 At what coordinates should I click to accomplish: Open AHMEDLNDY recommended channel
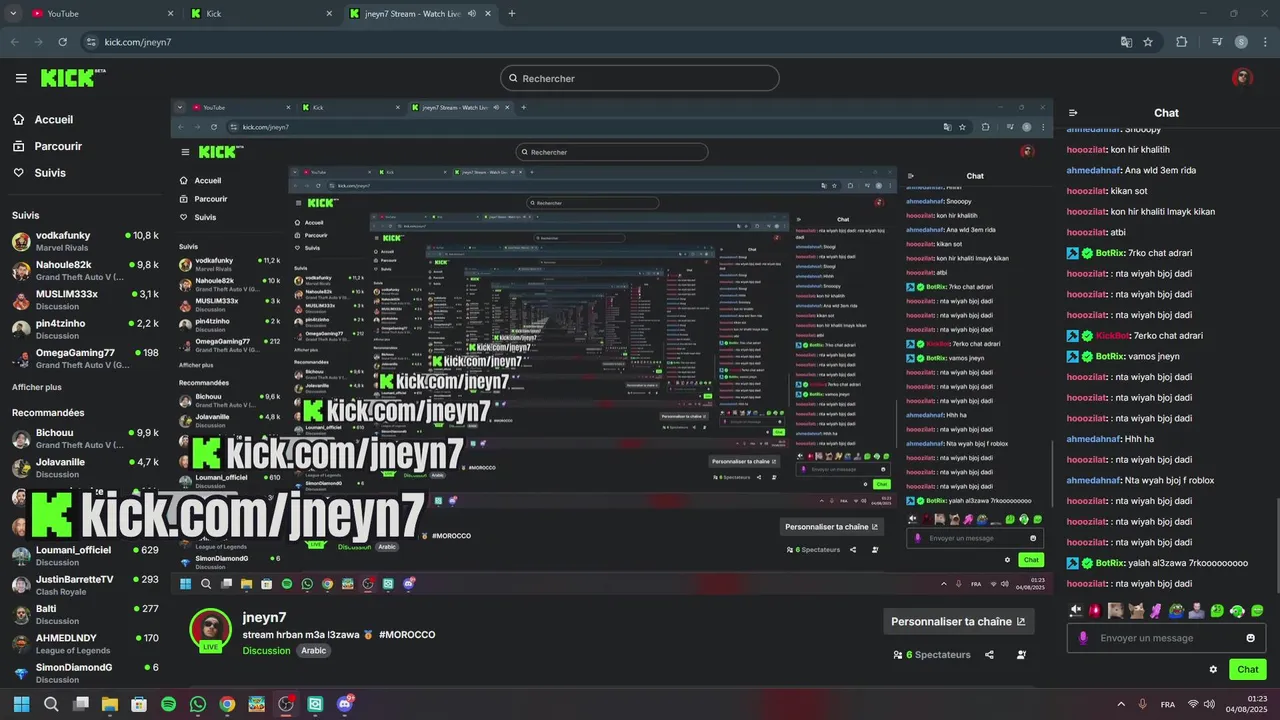(85, 643)
